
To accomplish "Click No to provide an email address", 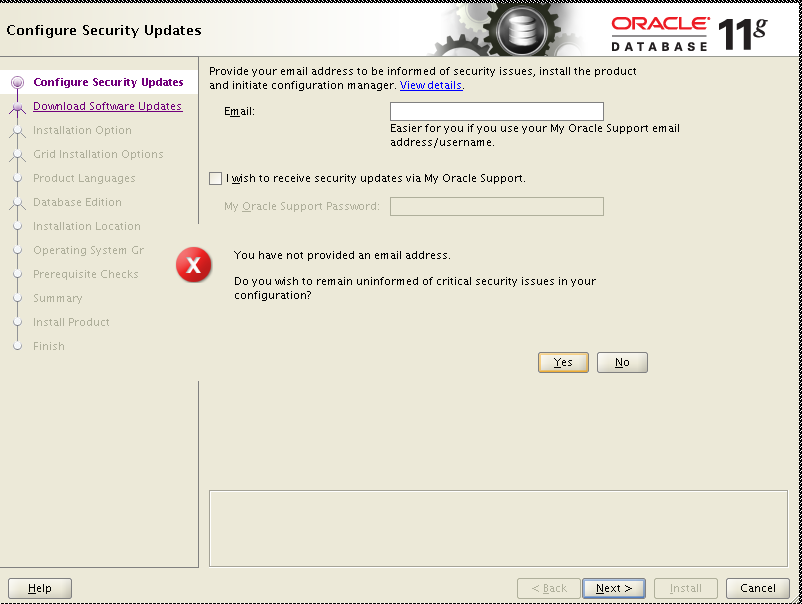I will pos(621,362).
